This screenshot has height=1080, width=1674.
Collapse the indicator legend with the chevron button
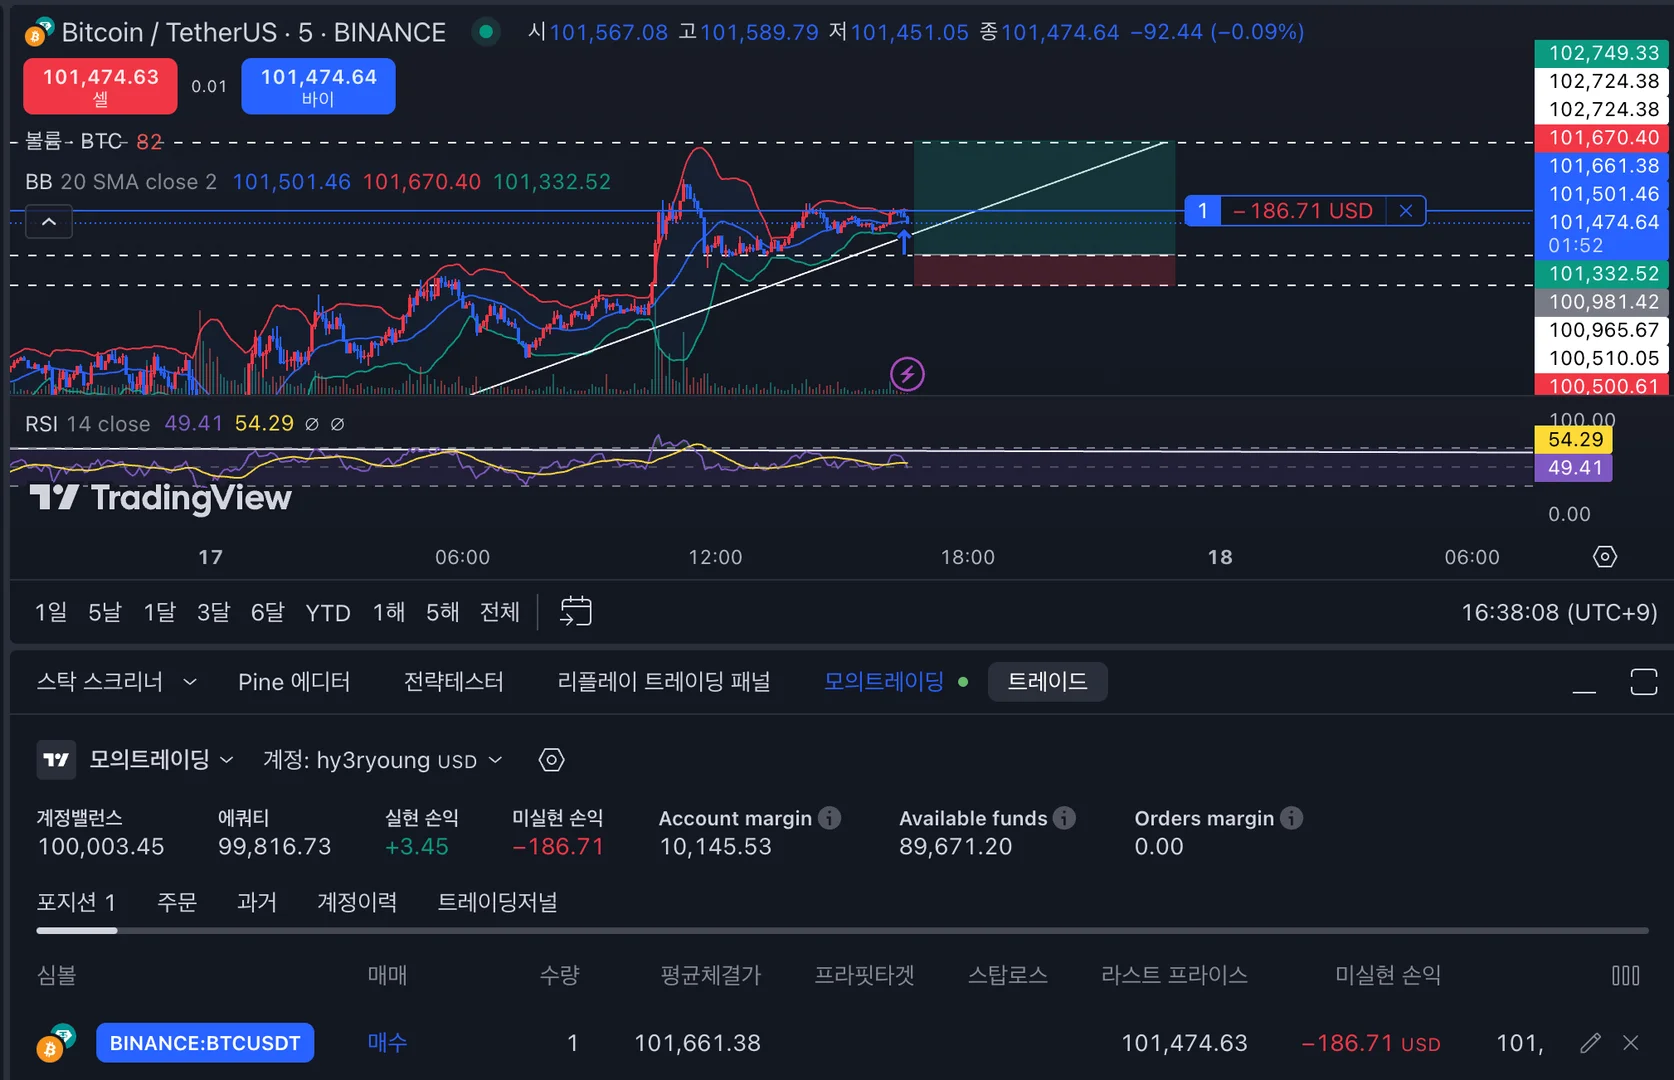tap(49, 222)
